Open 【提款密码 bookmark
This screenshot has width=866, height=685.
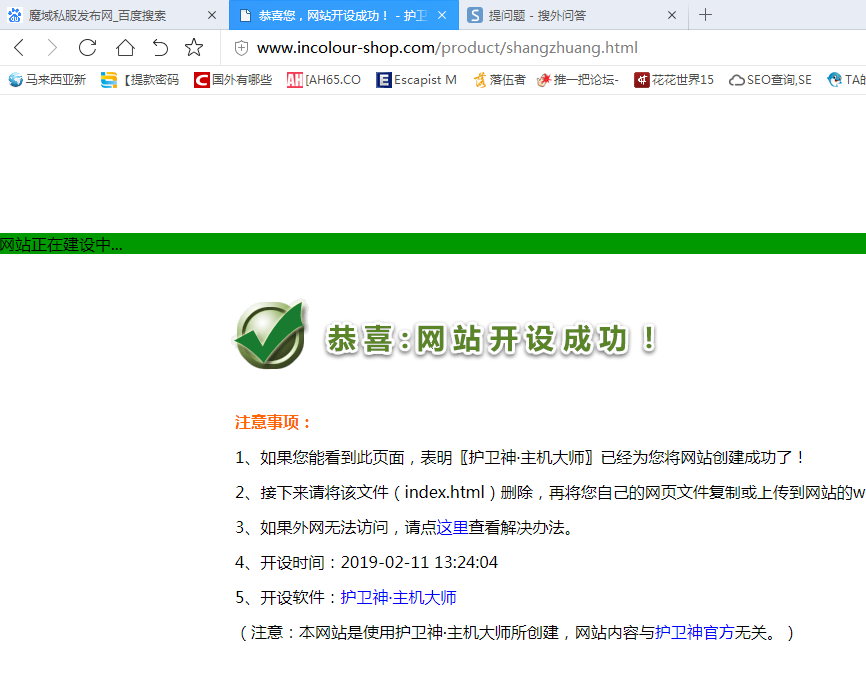140,80
